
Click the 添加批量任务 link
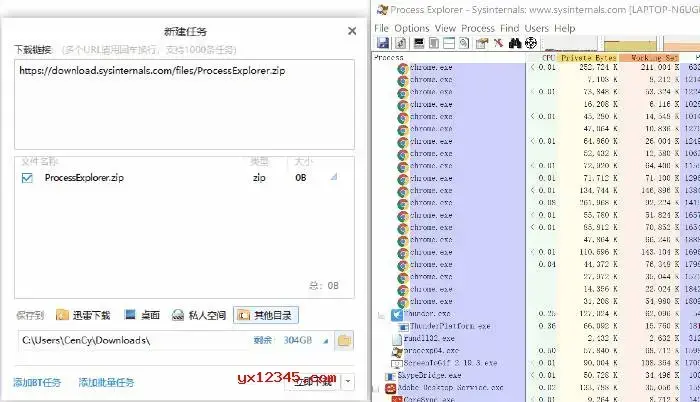[x=106, y=382]
